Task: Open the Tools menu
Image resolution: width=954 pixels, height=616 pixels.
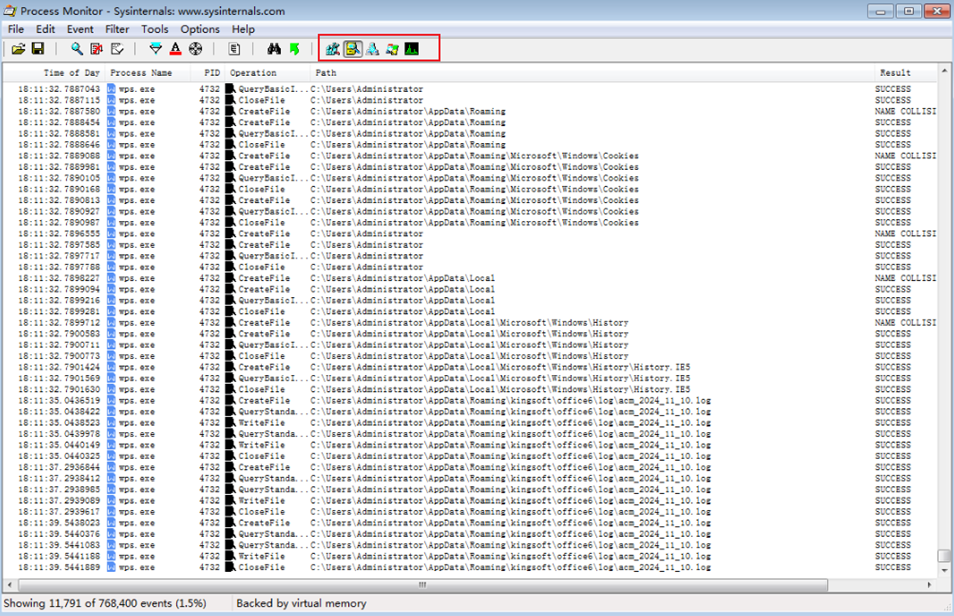Action: pyautogui.click(x=155, y=29)
